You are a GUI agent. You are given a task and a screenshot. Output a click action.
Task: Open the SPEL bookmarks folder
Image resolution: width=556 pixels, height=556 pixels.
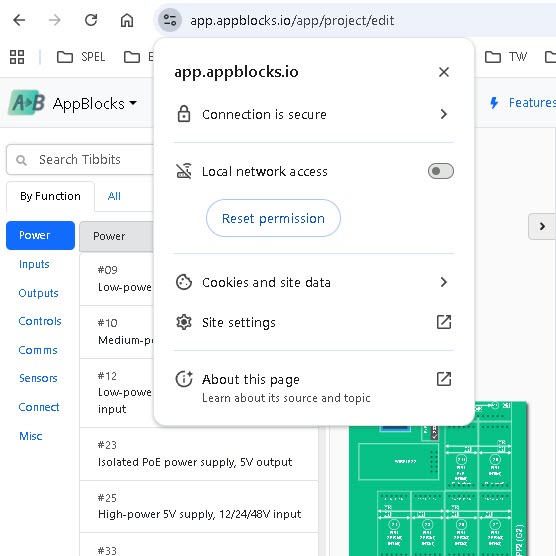(81, 57)
